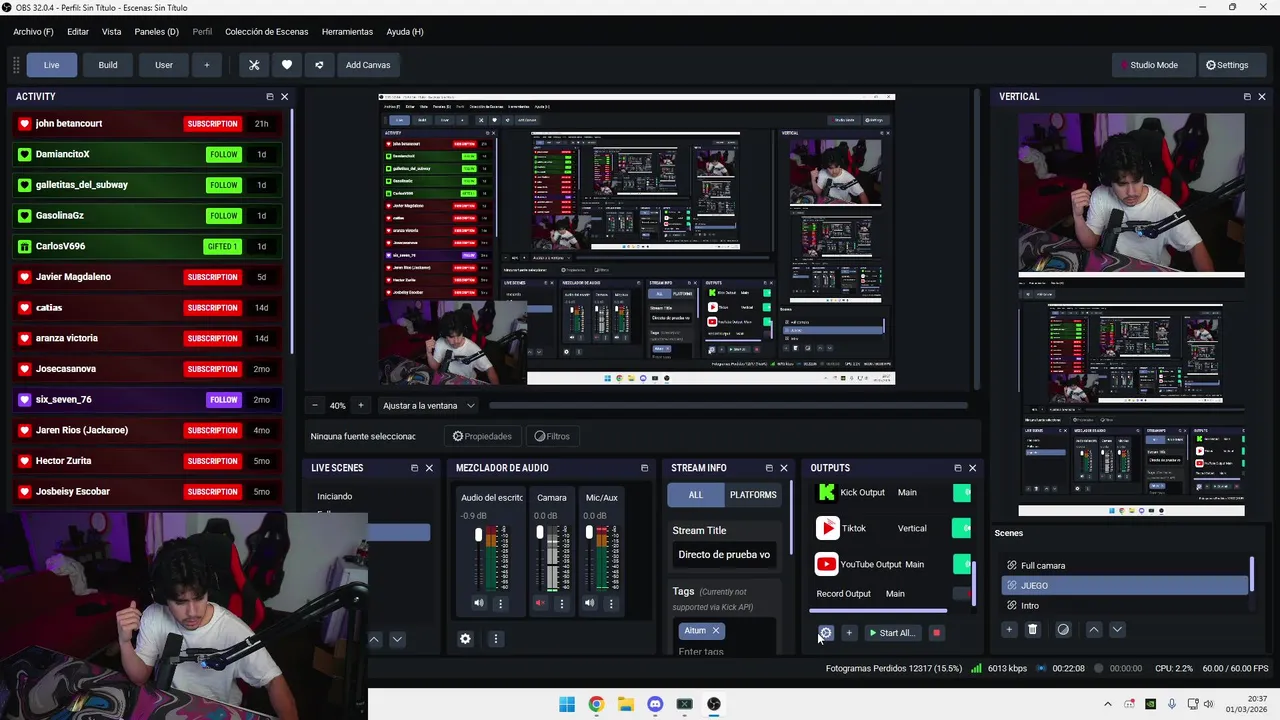Mute Audio del escritorio channel
The width and height of the screenshot is (1280, 720).
pos(479,603)
